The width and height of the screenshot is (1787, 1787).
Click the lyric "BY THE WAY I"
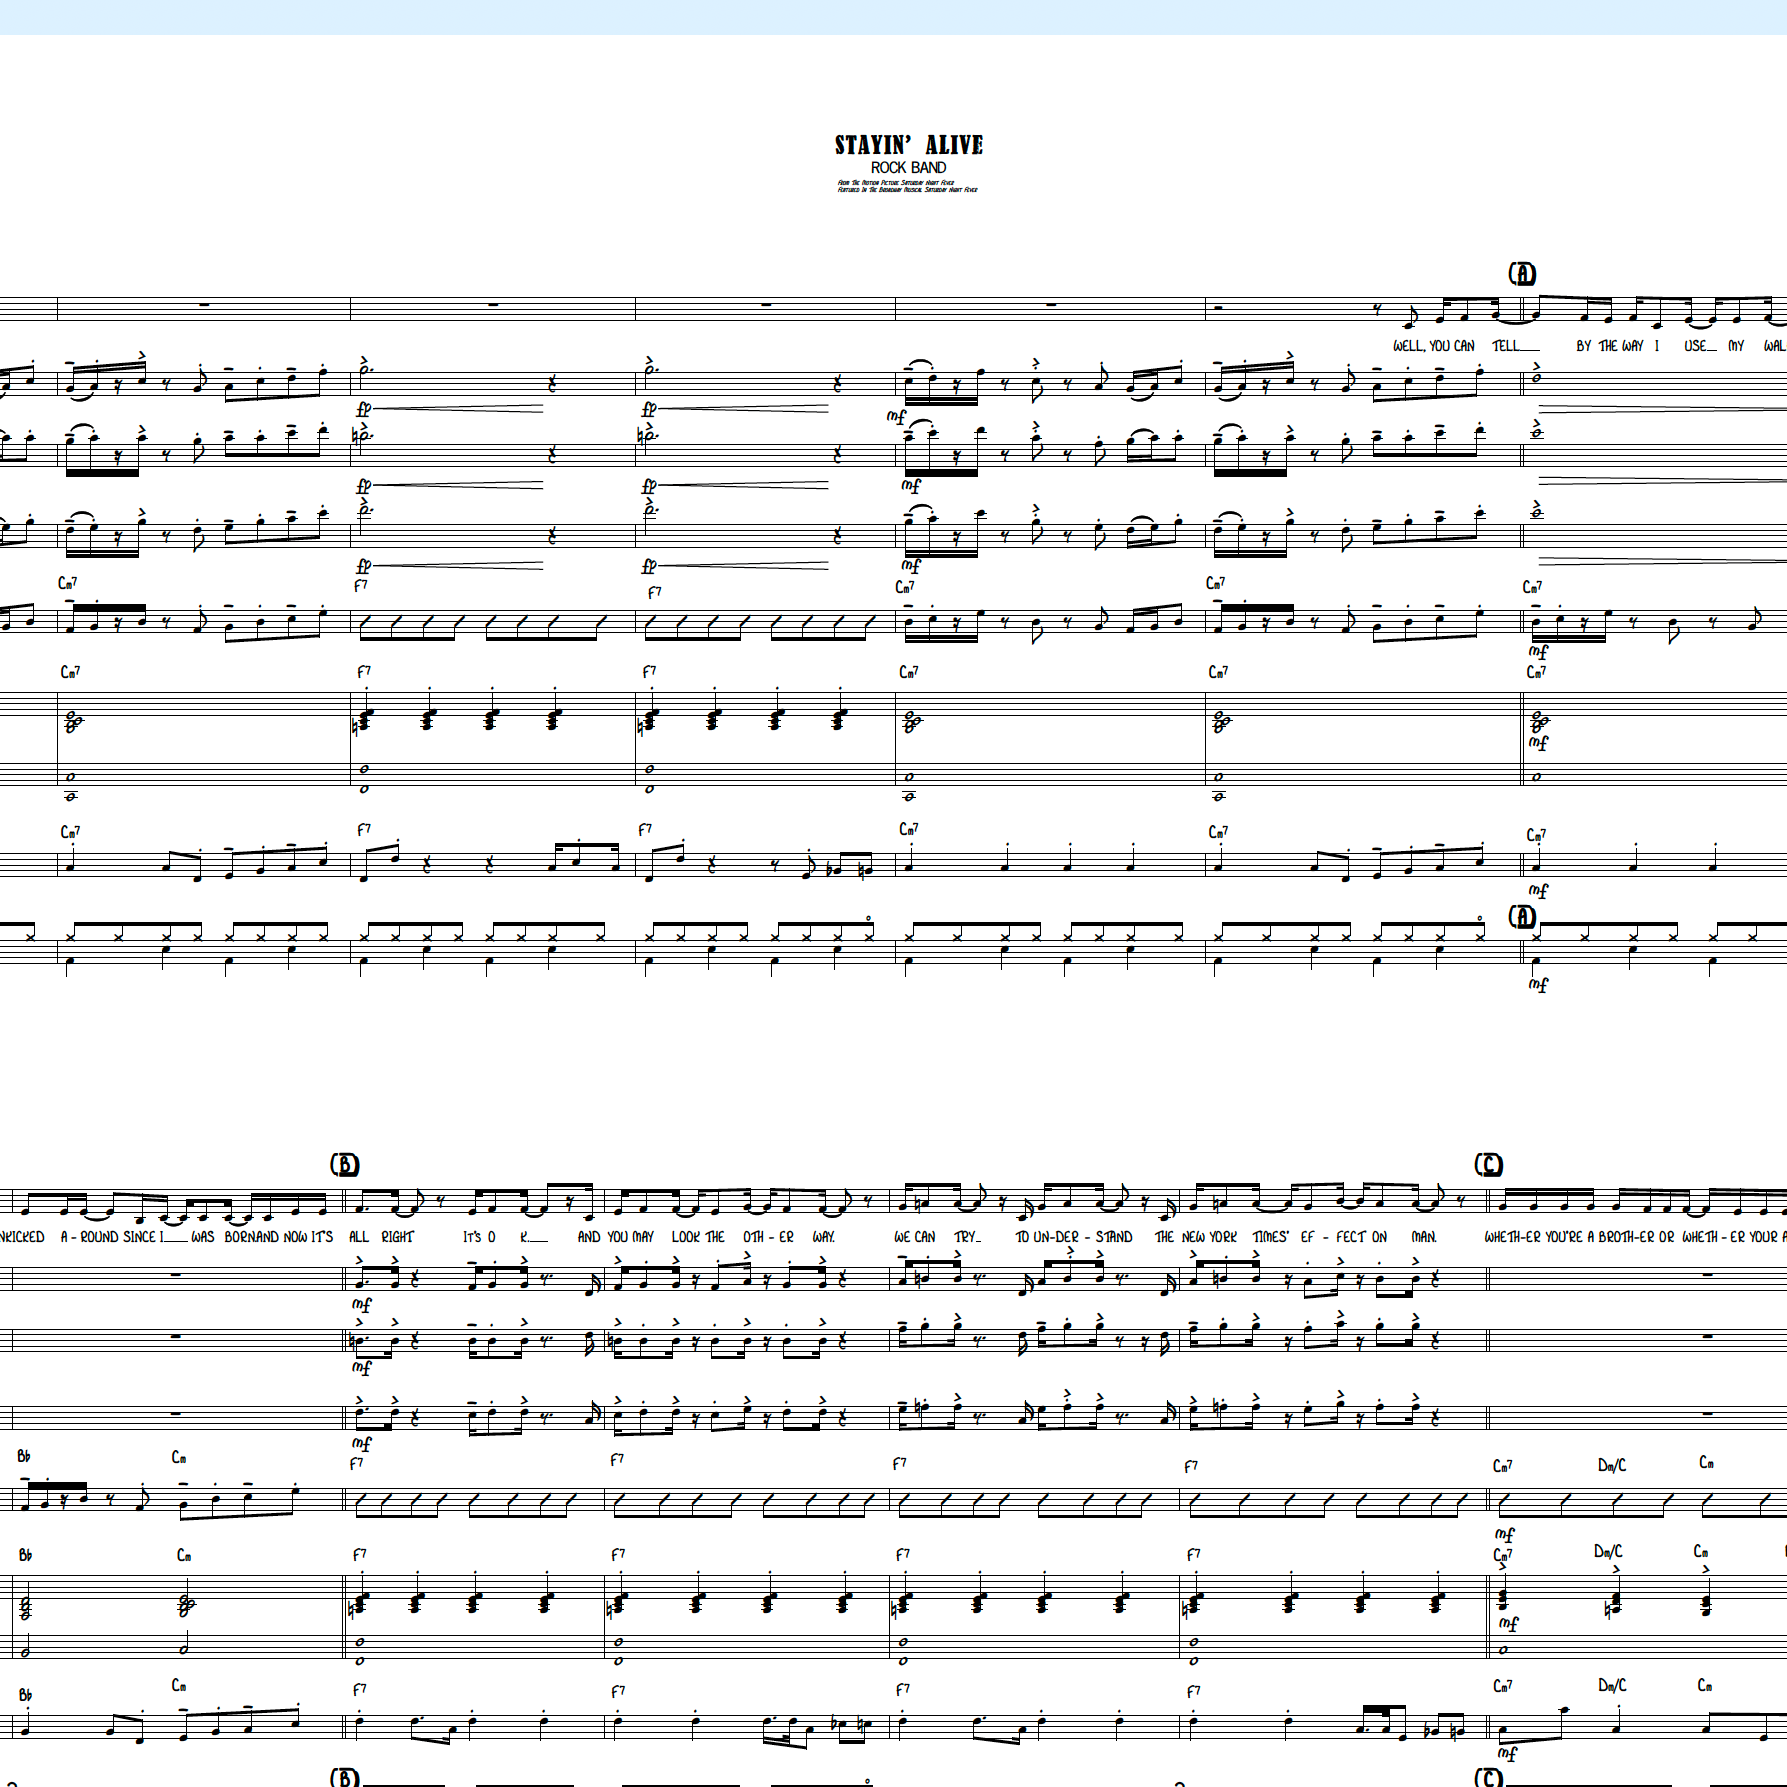tap(1618, 346)
